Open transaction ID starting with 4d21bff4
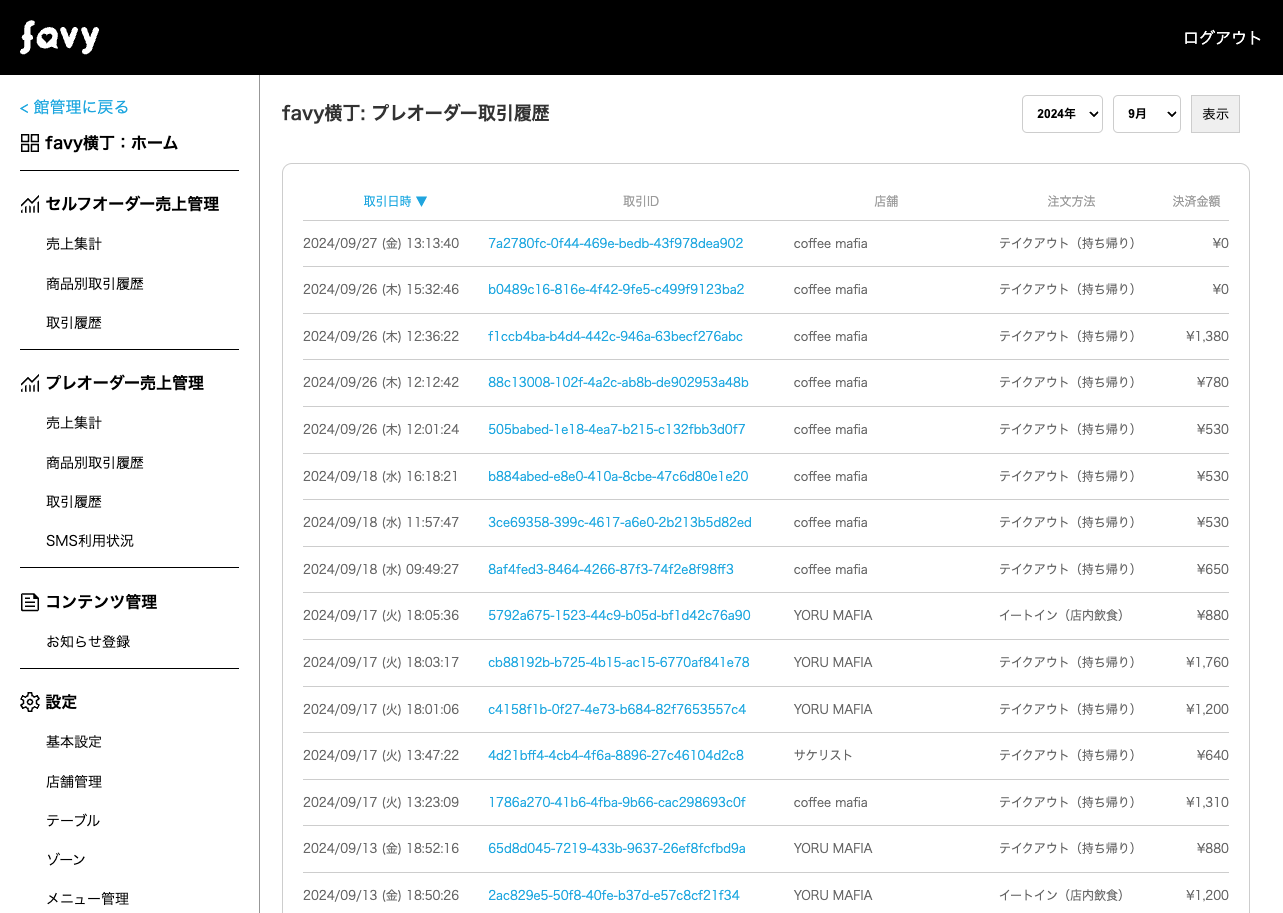 point(615,755)
